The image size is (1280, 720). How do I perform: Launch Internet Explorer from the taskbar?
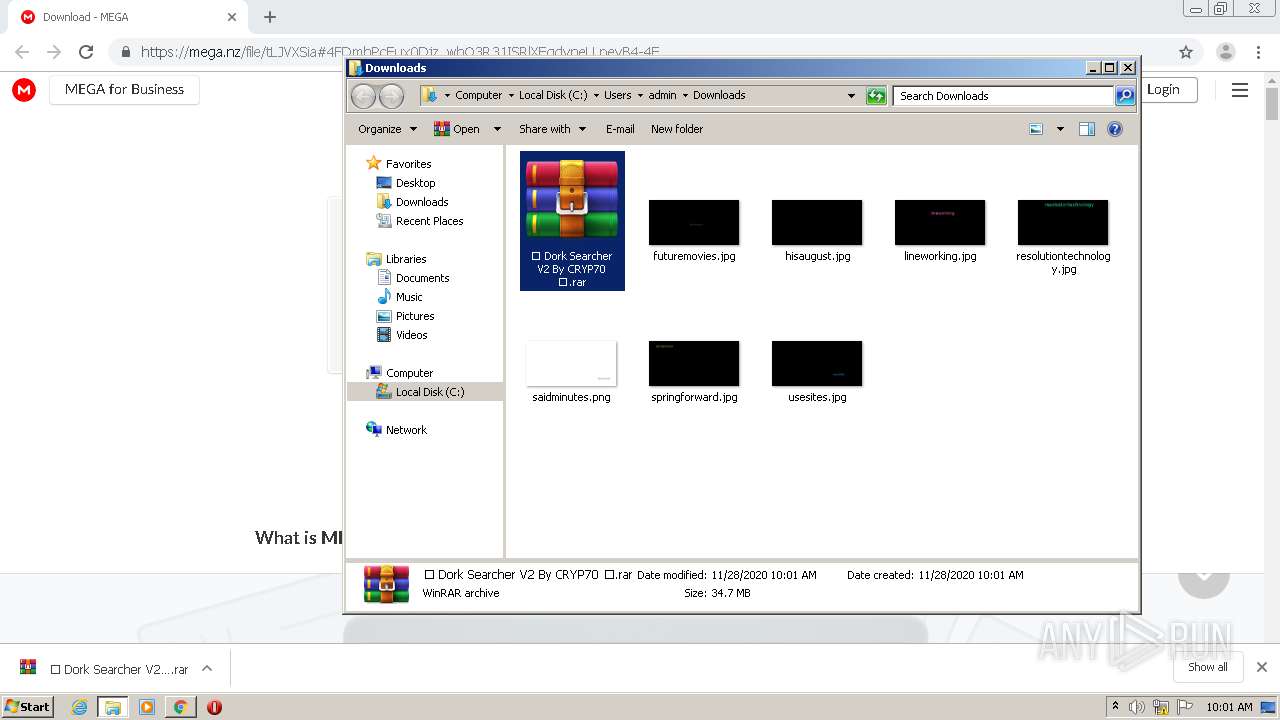pos(79,707)
